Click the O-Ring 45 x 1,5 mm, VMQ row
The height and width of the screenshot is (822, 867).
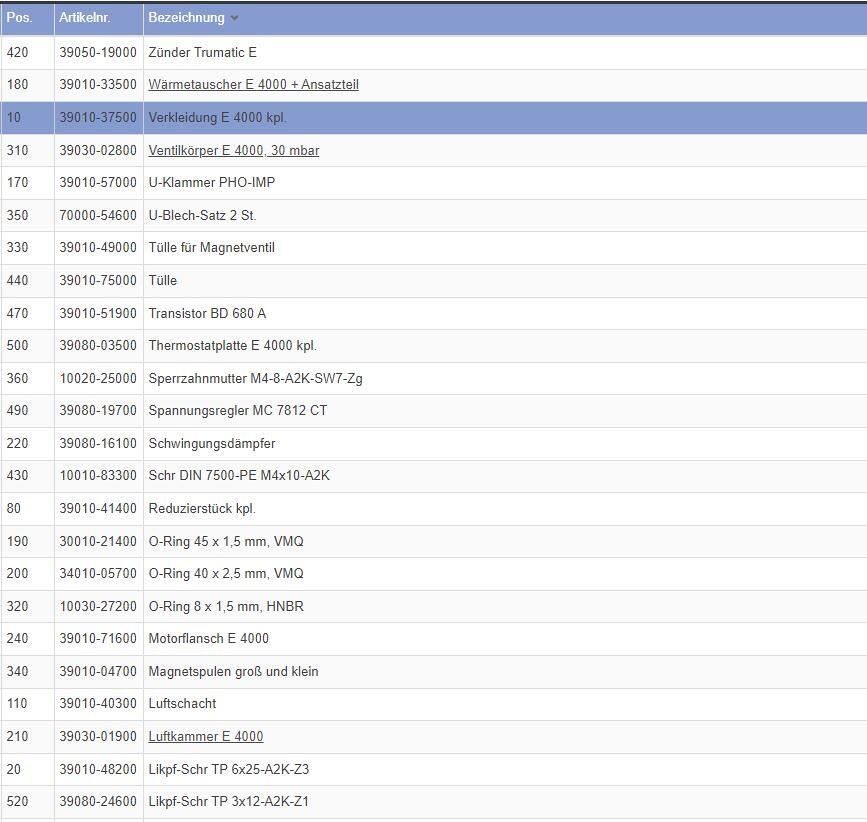click(x=225, y=541)
